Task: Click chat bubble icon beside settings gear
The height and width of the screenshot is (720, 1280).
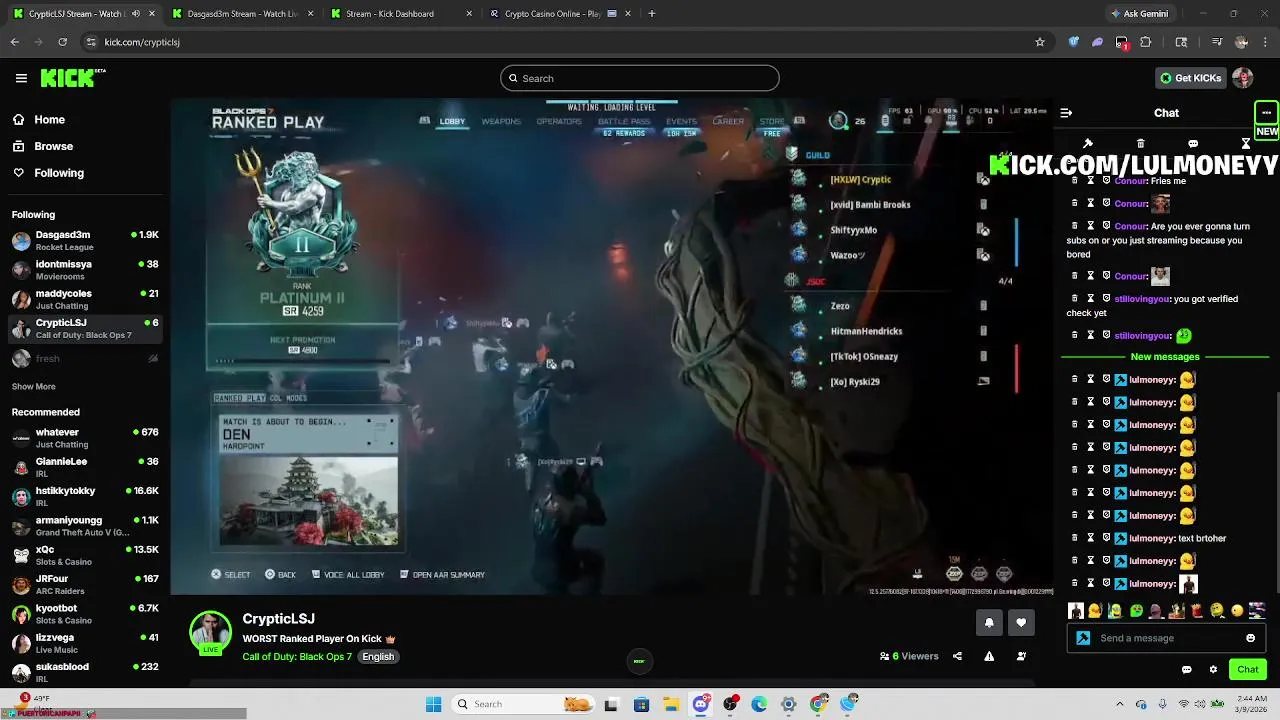Action: [x=1187, y=670]
